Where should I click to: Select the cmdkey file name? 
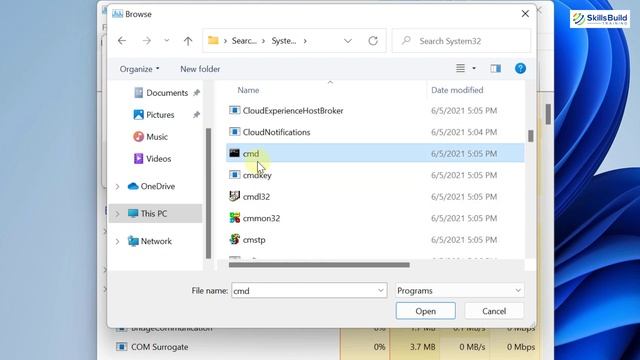point(257,175)
